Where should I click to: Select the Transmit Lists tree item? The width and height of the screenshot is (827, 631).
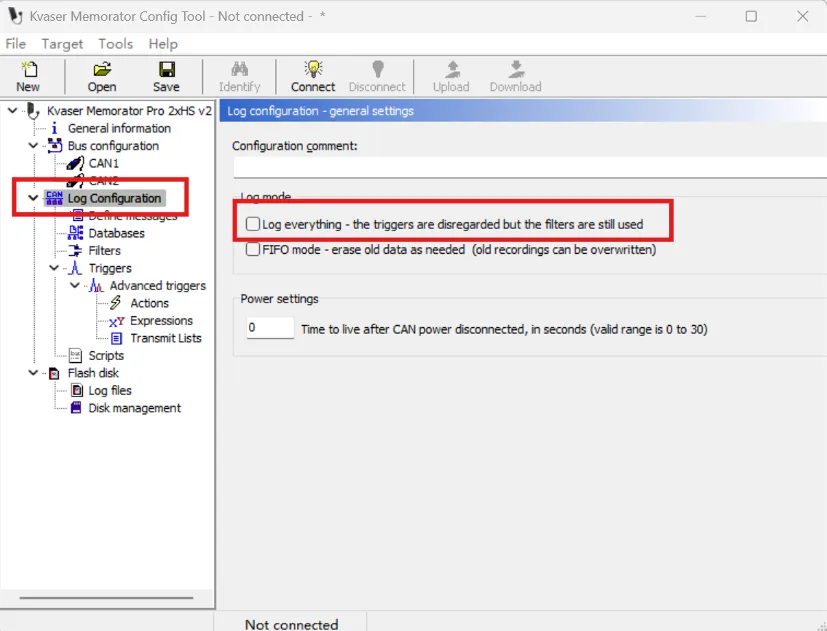(x=166, y=338)
